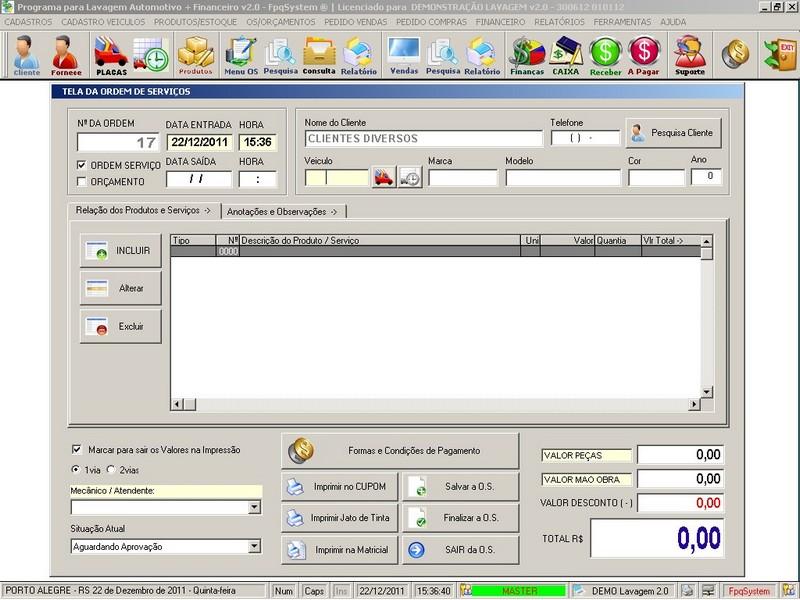Open the Menu OS icon
This screenshot has height=600, width=800.
tap(241, 55)
